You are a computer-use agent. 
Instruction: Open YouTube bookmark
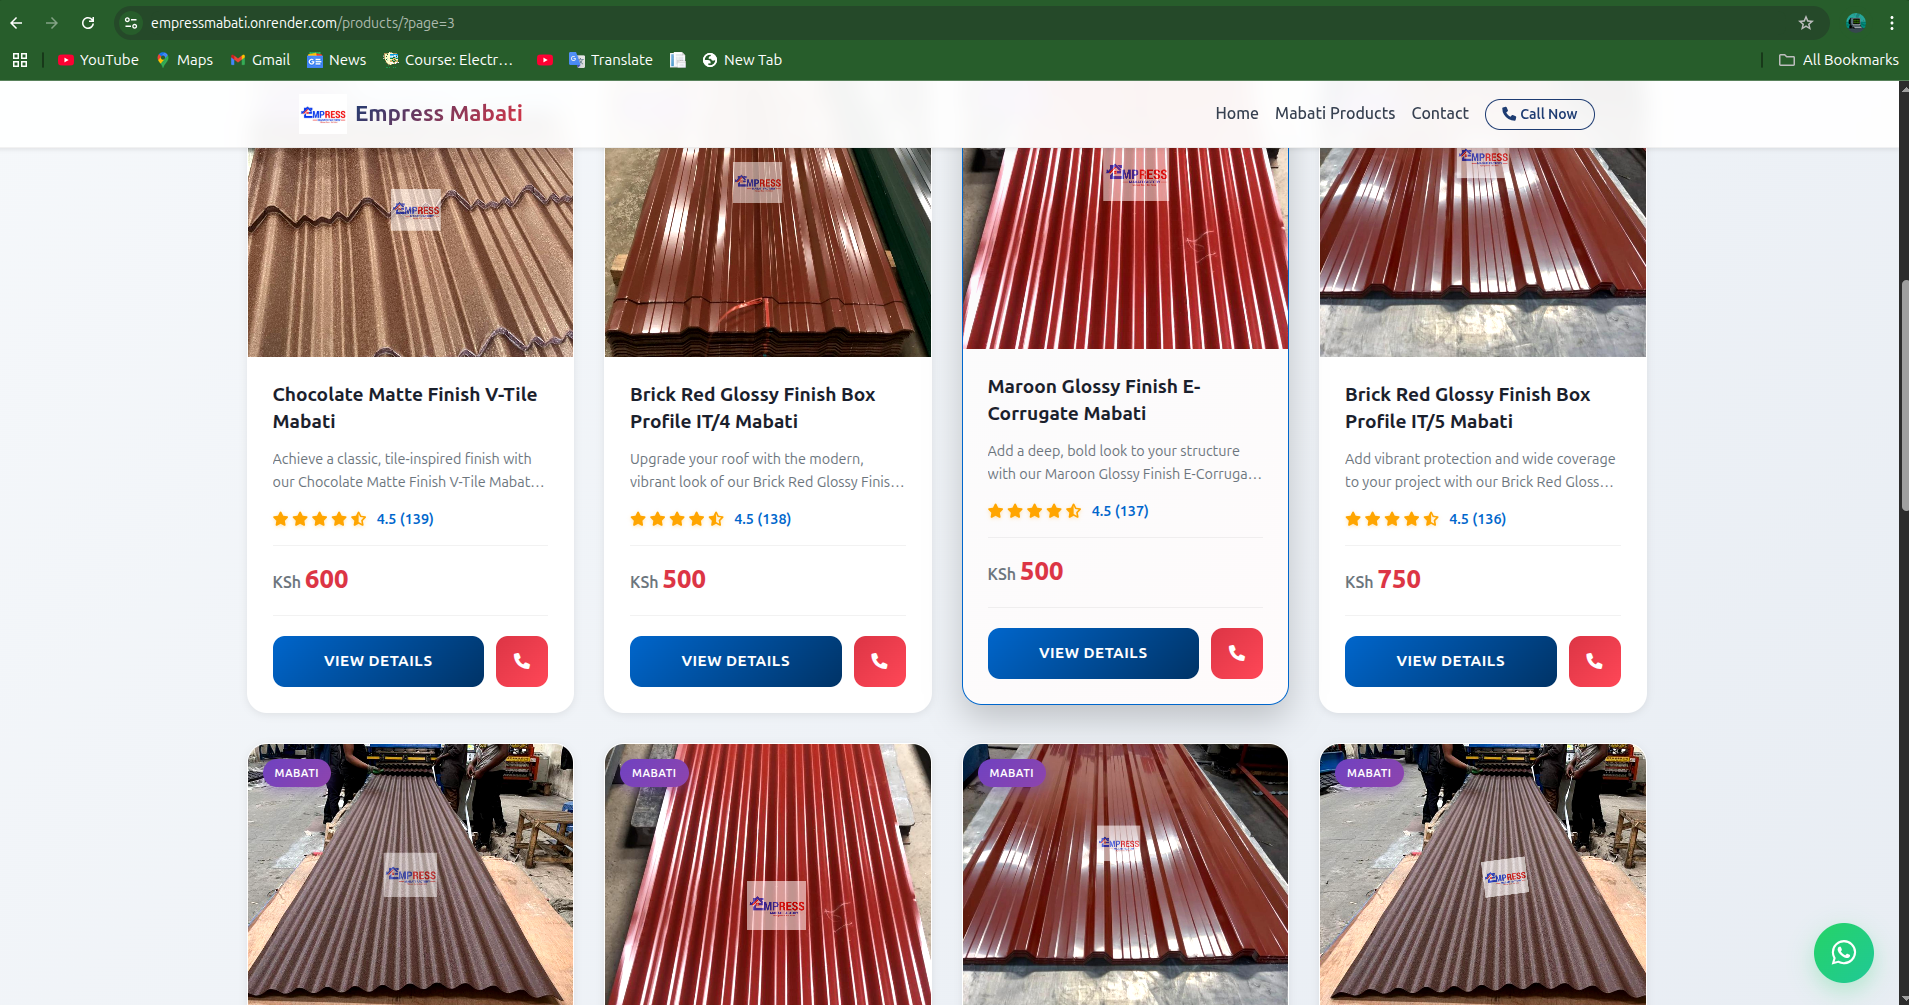[x=98, y=60]
